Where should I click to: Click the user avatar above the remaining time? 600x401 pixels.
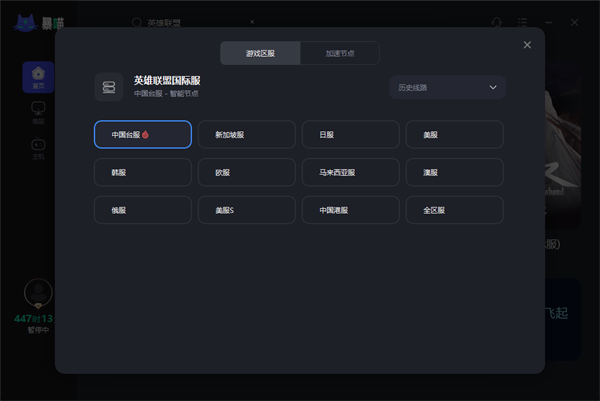[38, 292]
